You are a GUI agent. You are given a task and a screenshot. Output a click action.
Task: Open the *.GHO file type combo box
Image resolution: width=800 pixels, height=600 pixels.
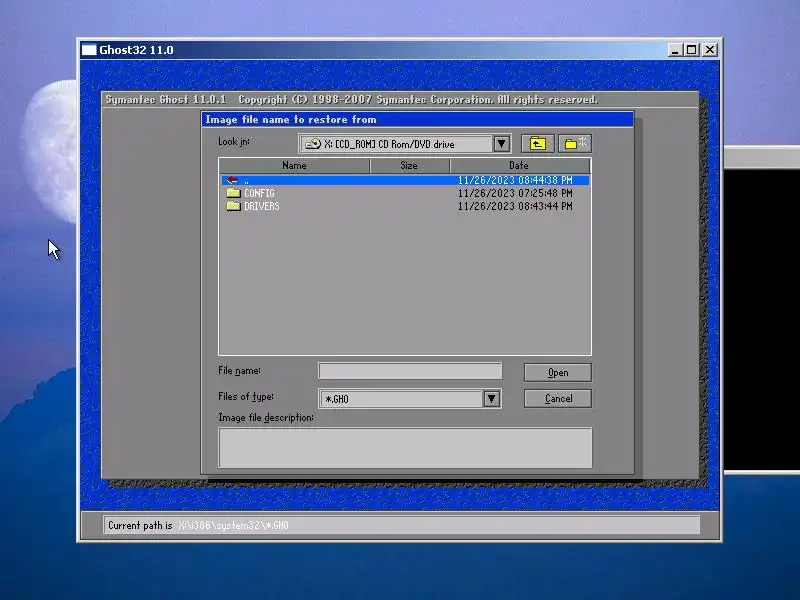click(410, 398)
